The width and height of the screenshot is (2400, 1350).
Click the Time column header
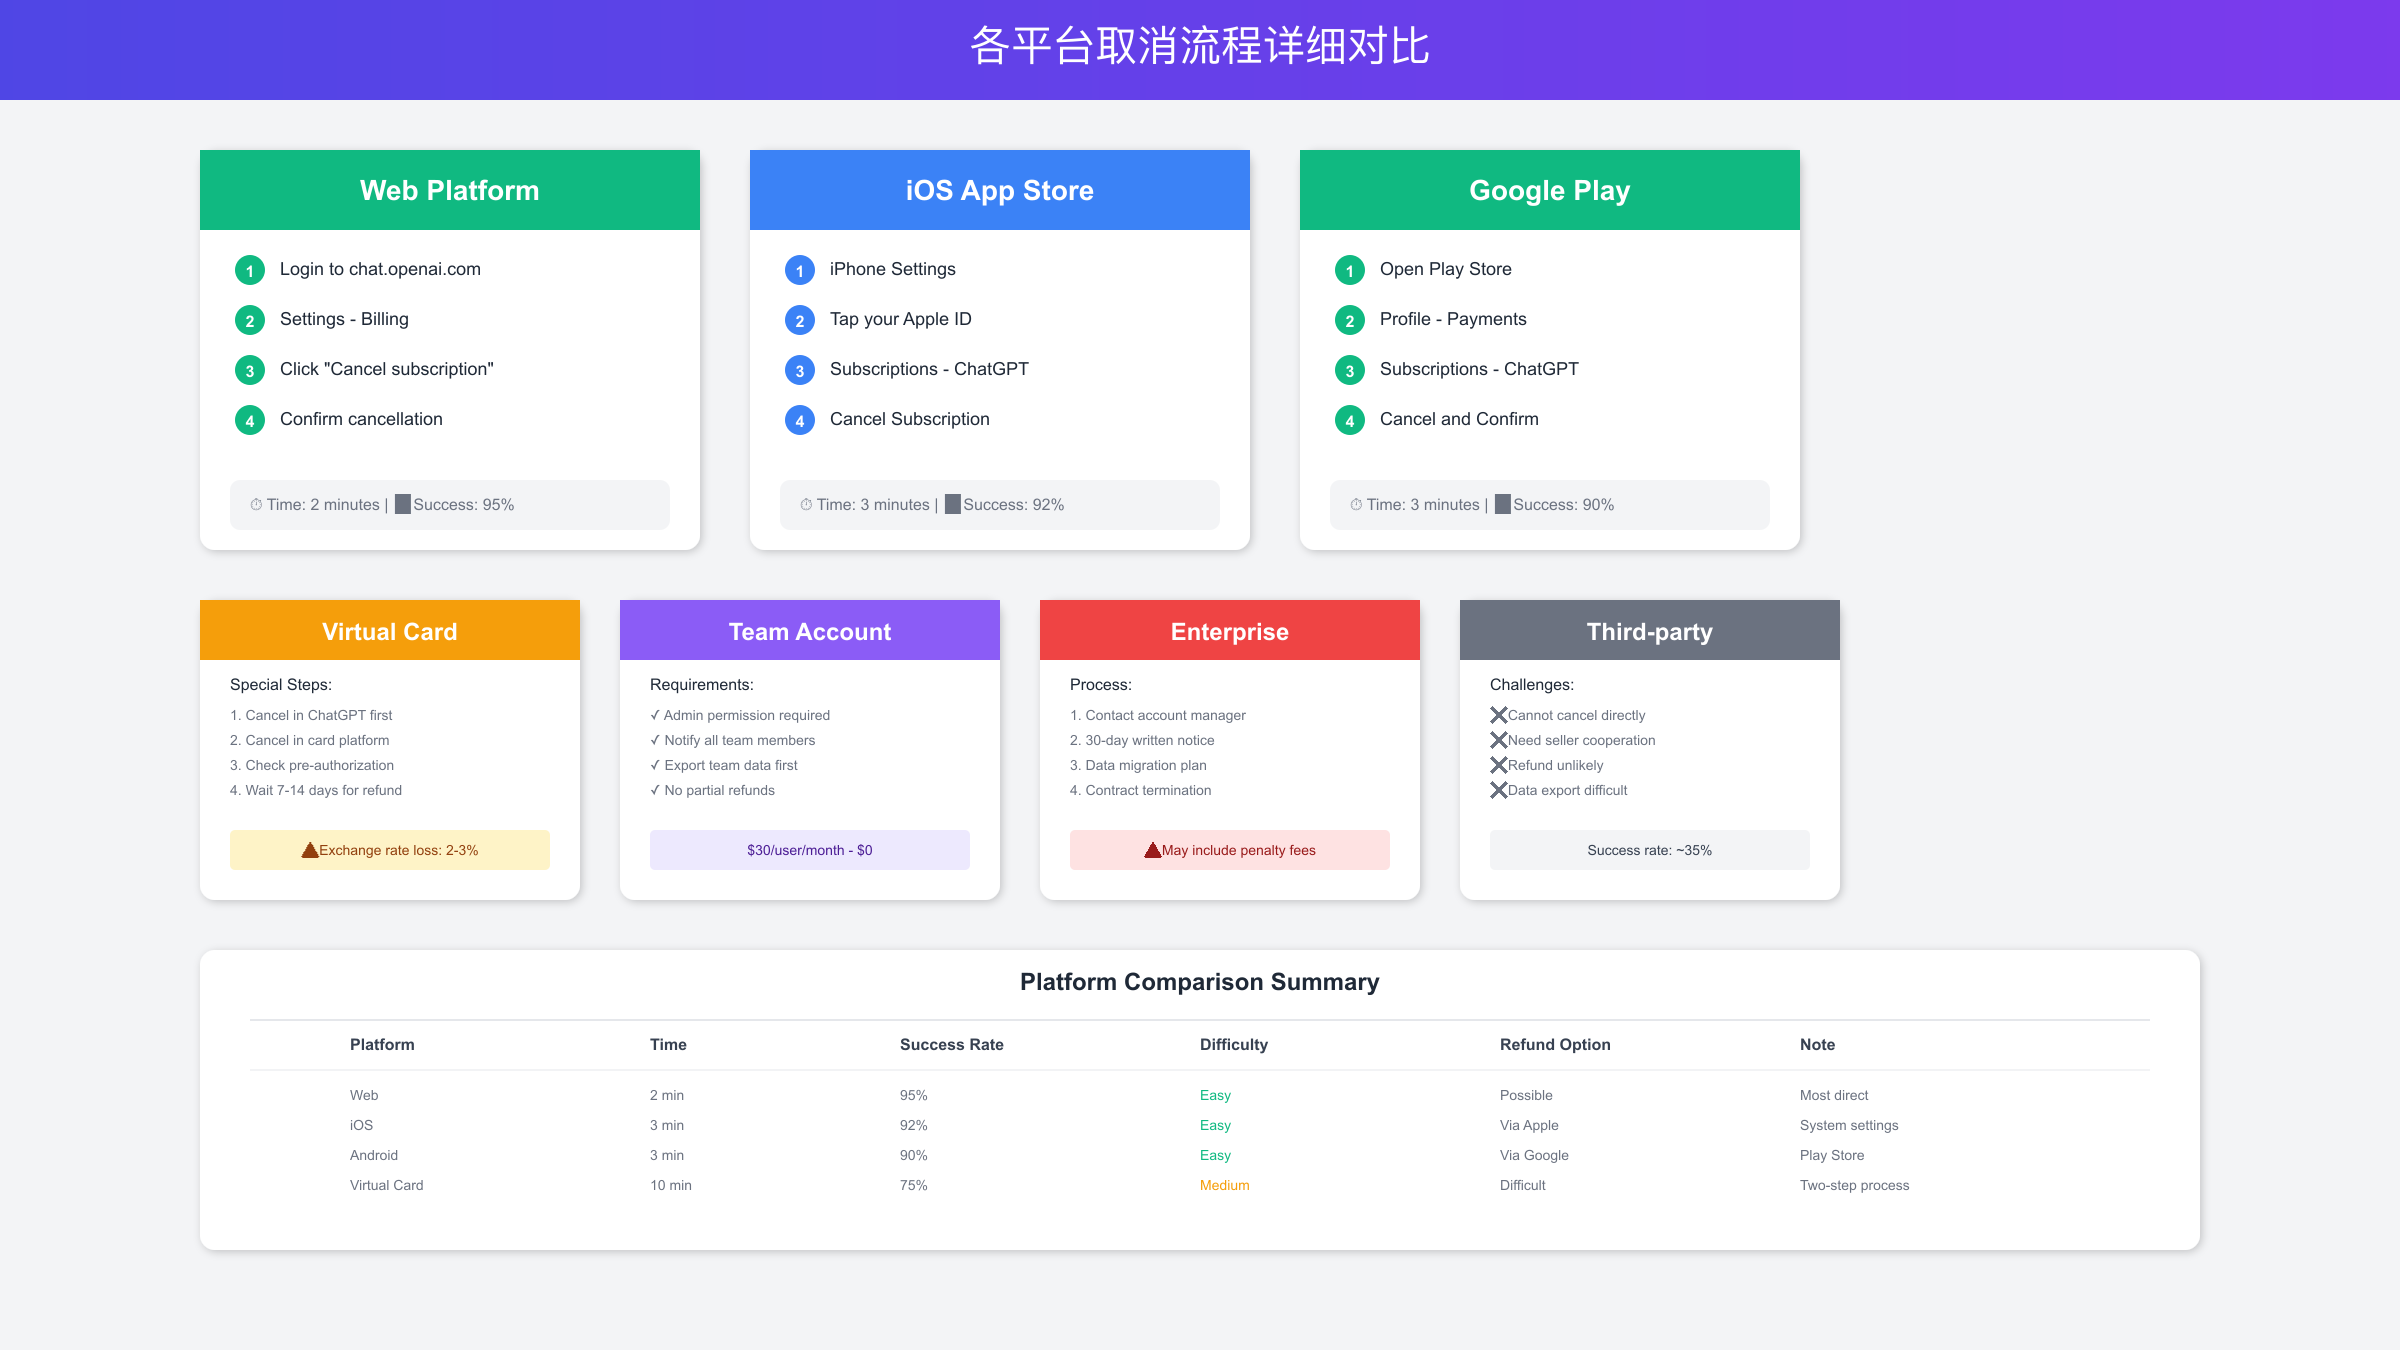point(668,1044)
